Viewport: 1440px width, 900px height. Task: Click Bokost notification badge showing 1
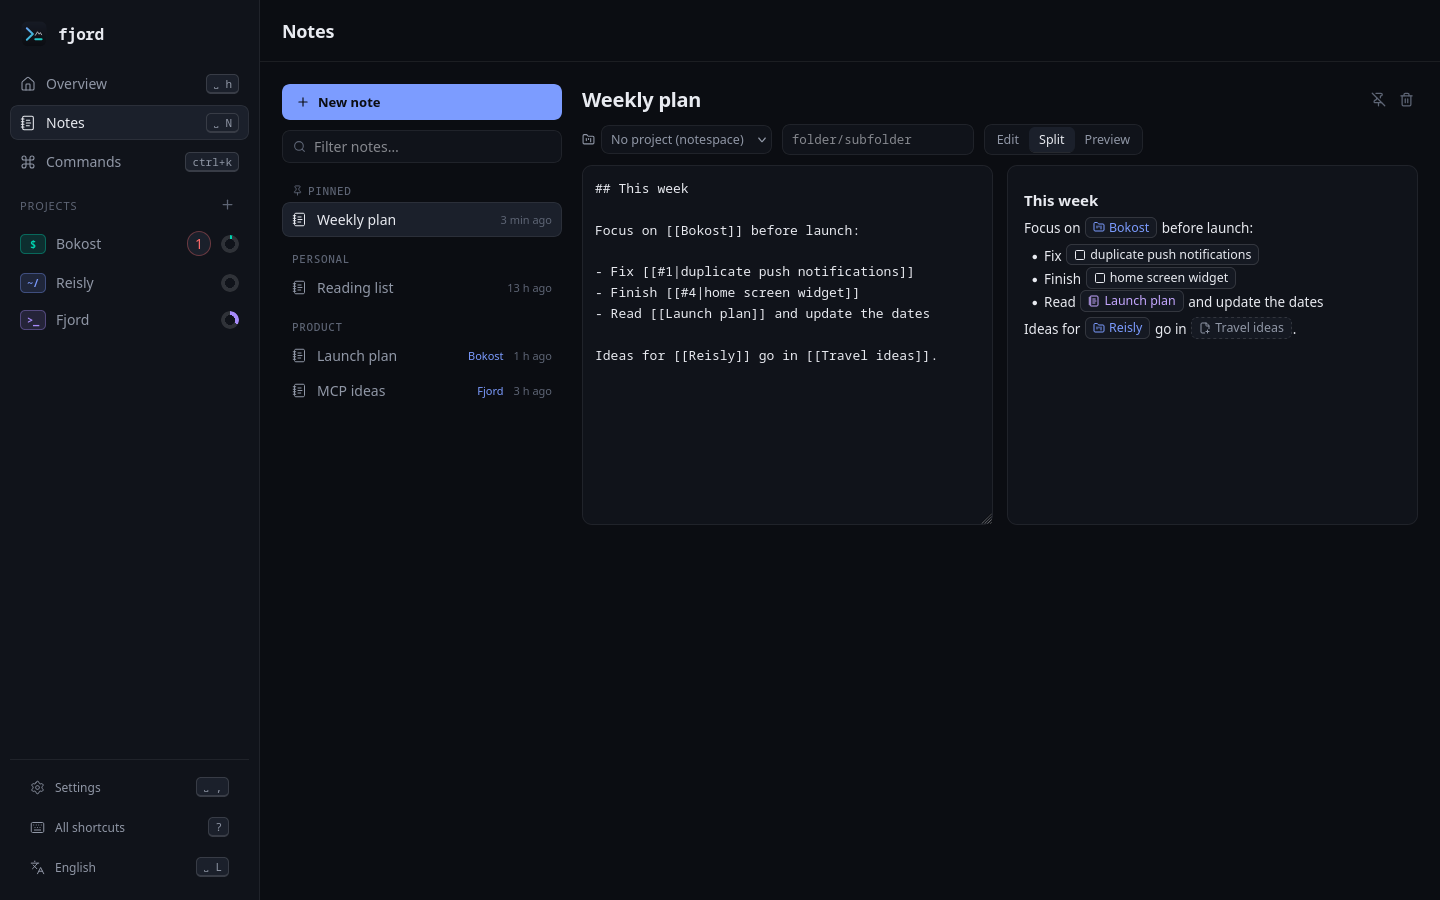[199, 244]
